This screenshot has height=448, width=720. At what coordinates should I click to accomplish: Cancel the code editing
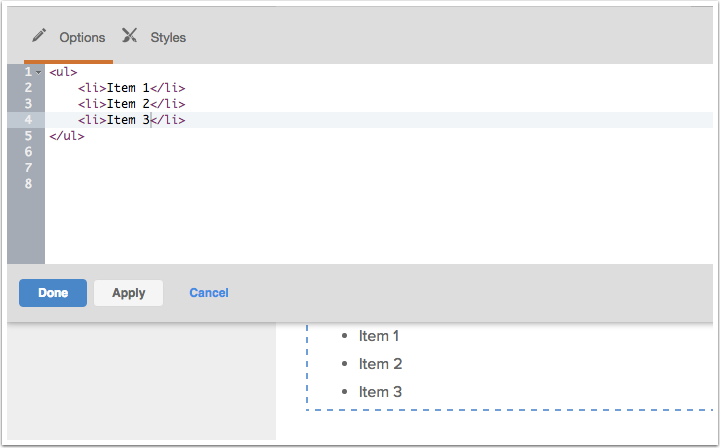point(209,293)
